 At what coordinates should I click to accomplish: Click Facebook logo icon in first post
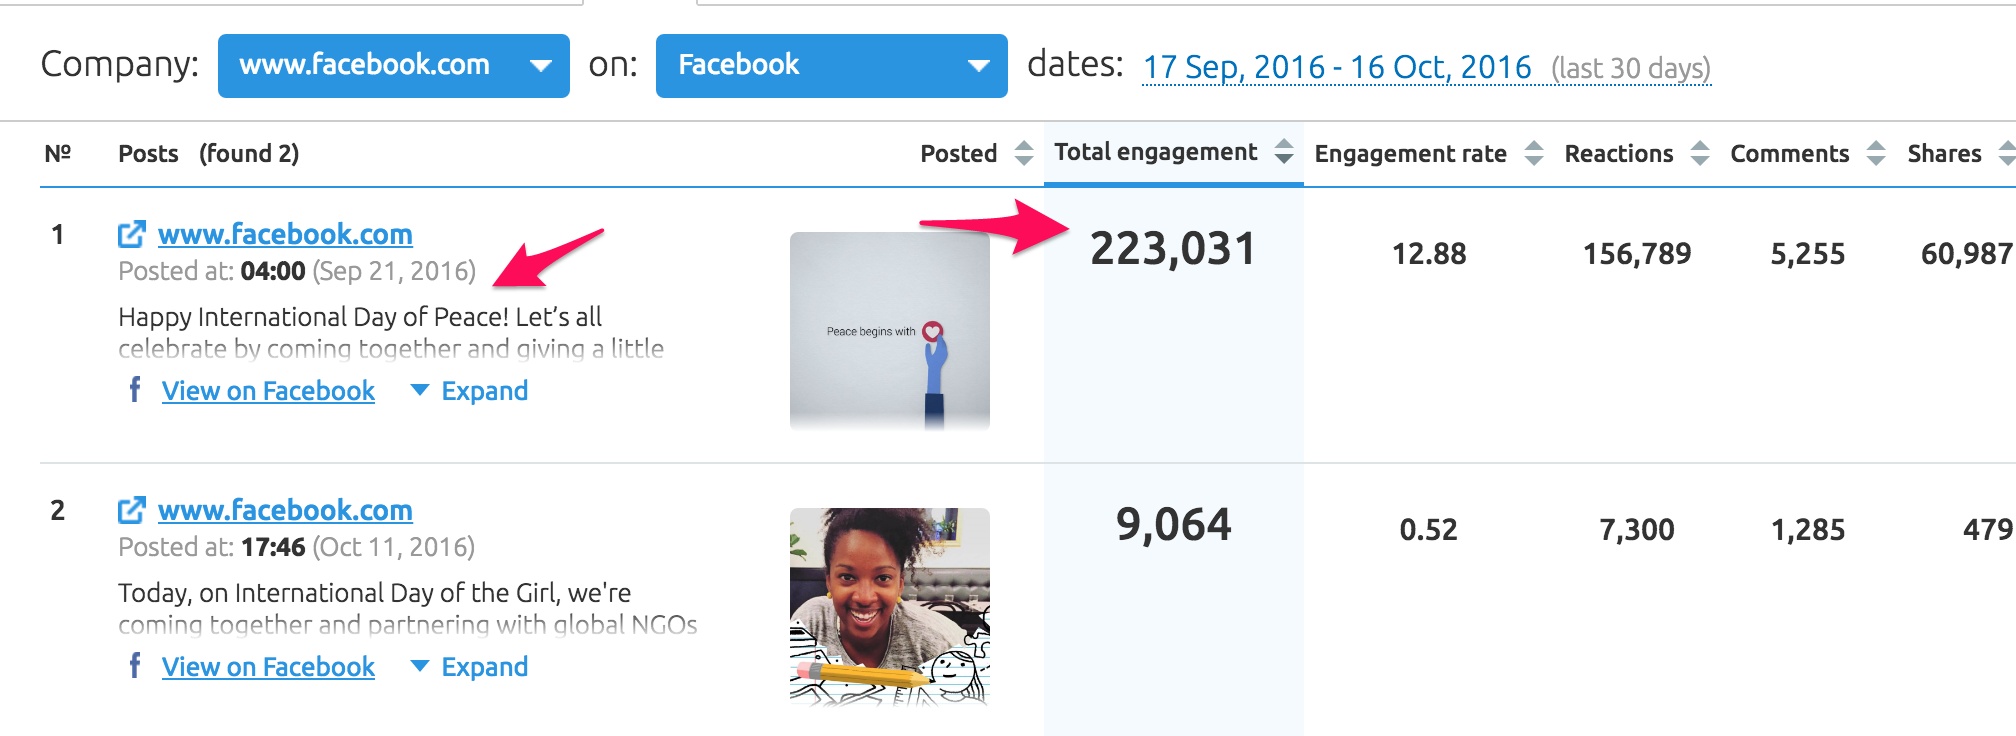[135, 389]
